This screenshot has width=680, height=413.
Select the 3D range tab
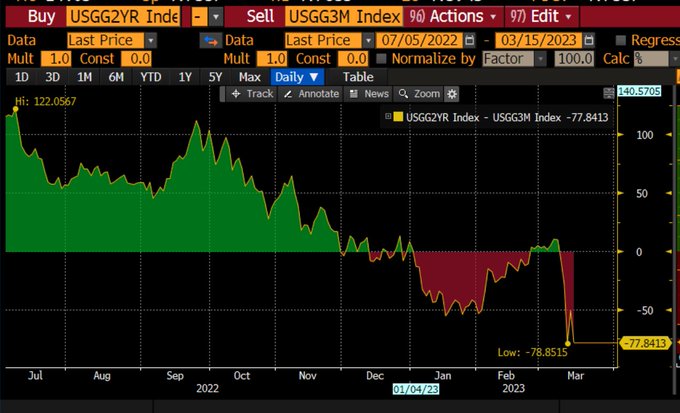coord(52,77)
